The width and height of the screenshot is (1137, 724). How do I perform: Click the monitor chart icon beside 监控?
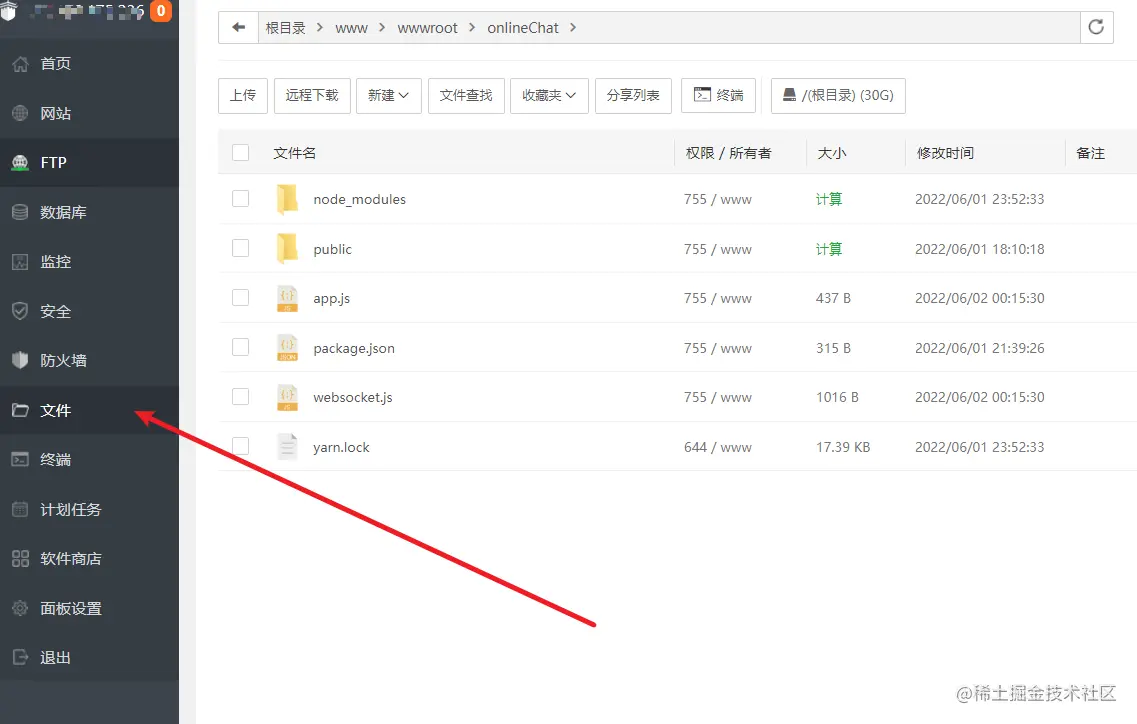click(20, 262)
